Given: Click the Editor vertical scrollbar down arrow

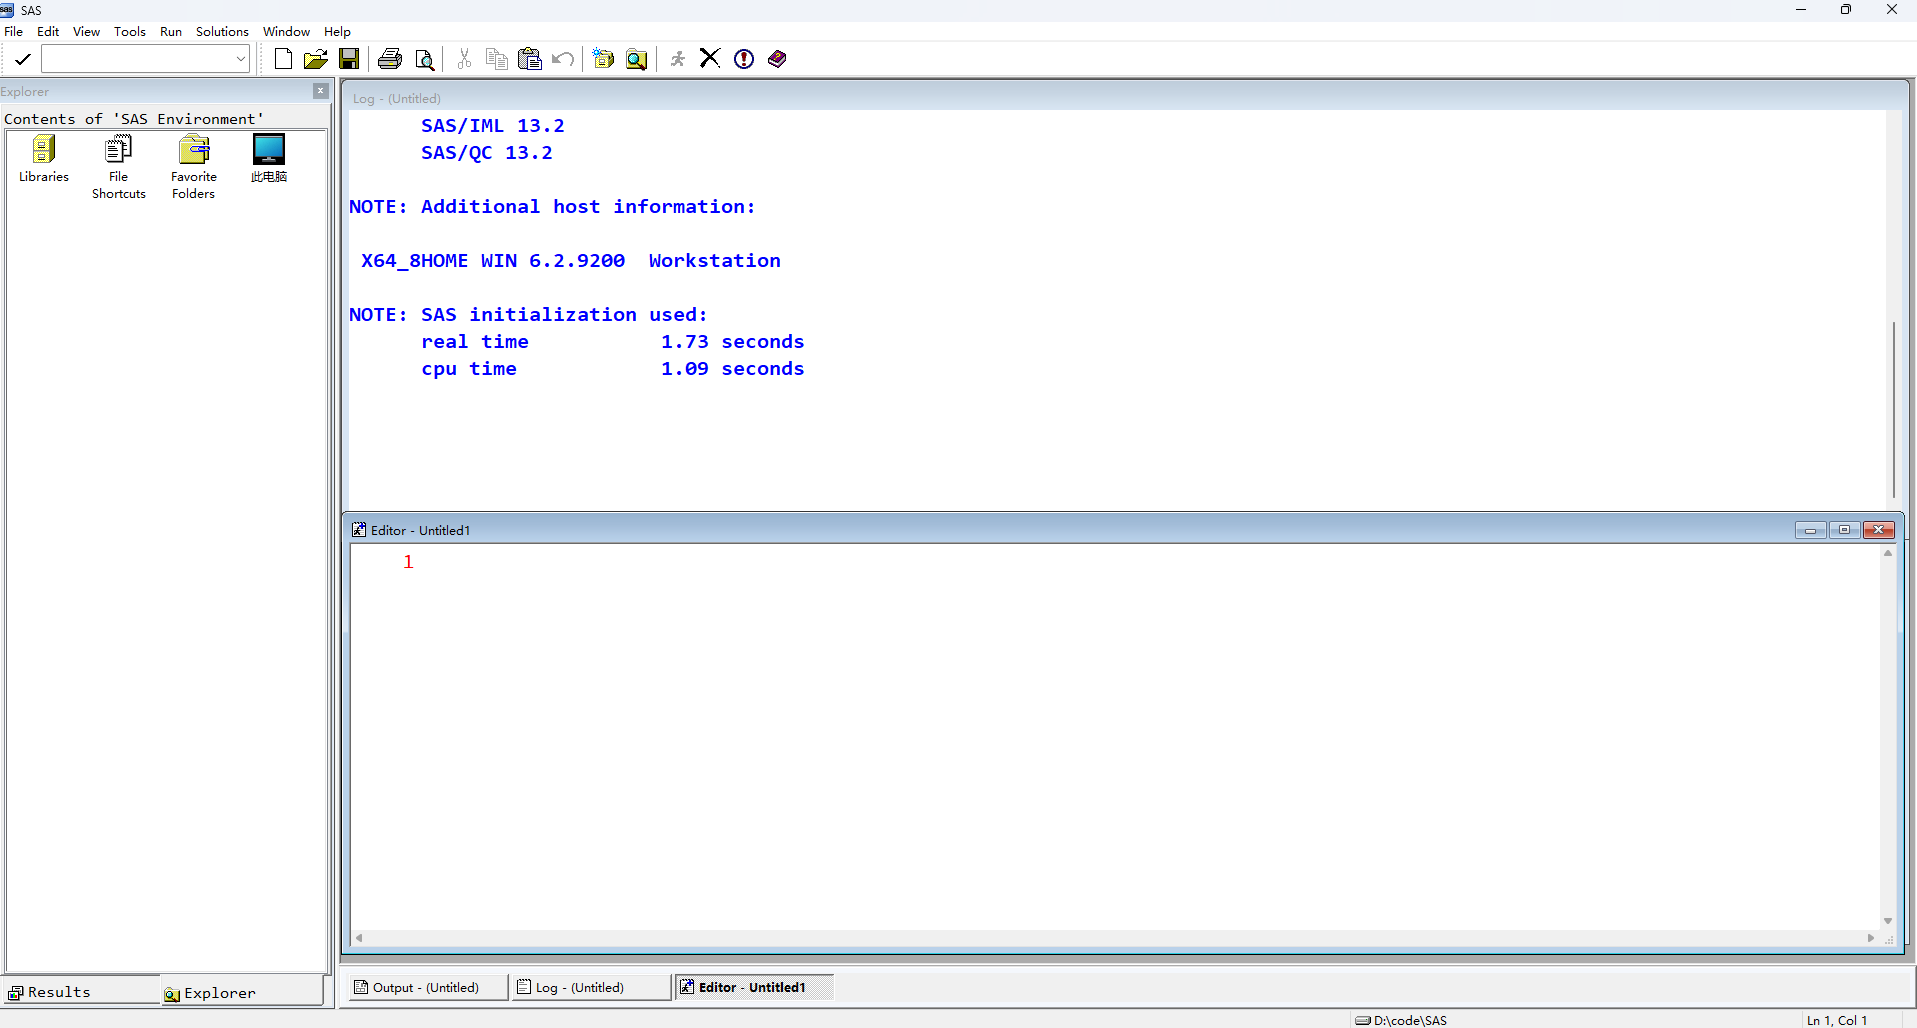Looking at the screenshot, I should click(1888, 921).
